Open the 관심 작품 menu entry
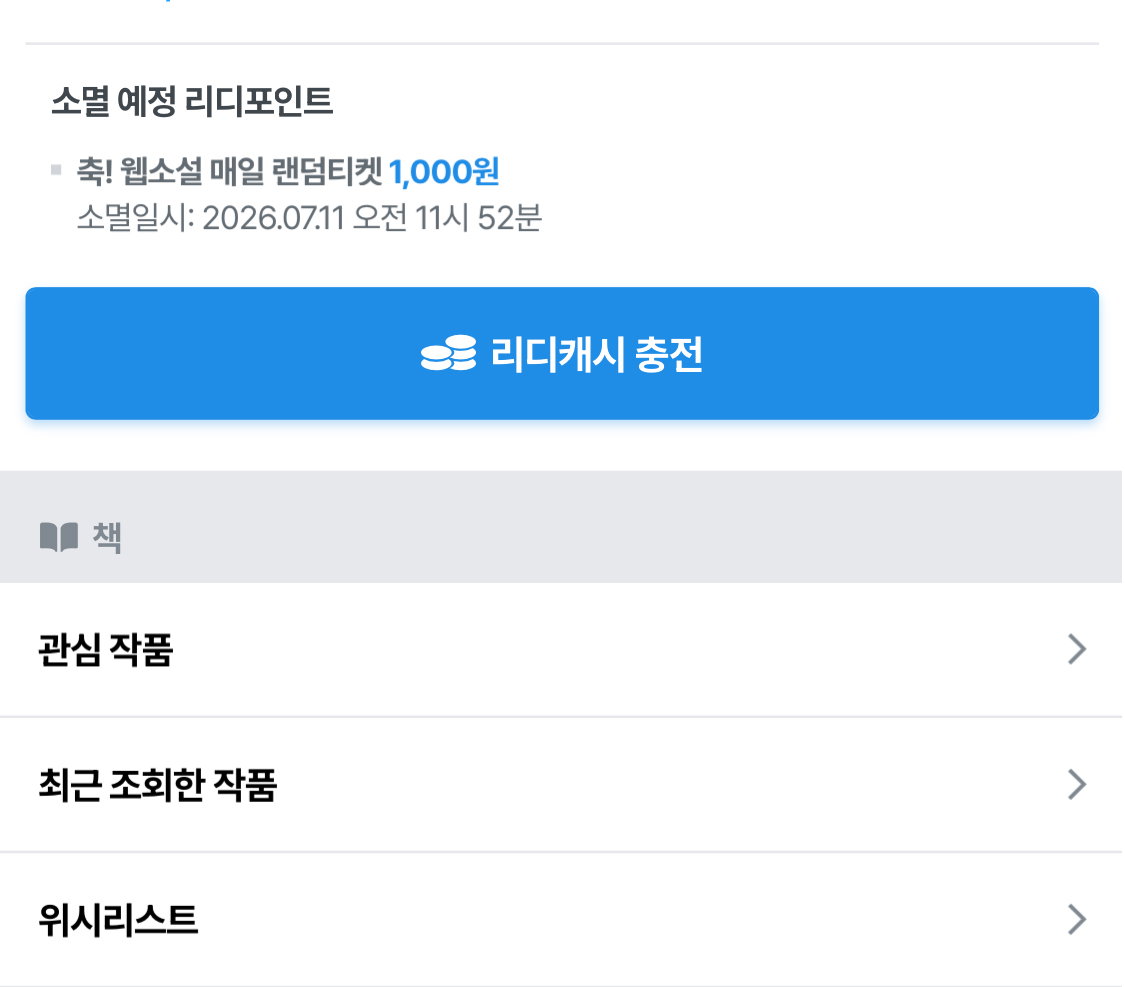Screen dimensions: 1125x987 [562, 650]
